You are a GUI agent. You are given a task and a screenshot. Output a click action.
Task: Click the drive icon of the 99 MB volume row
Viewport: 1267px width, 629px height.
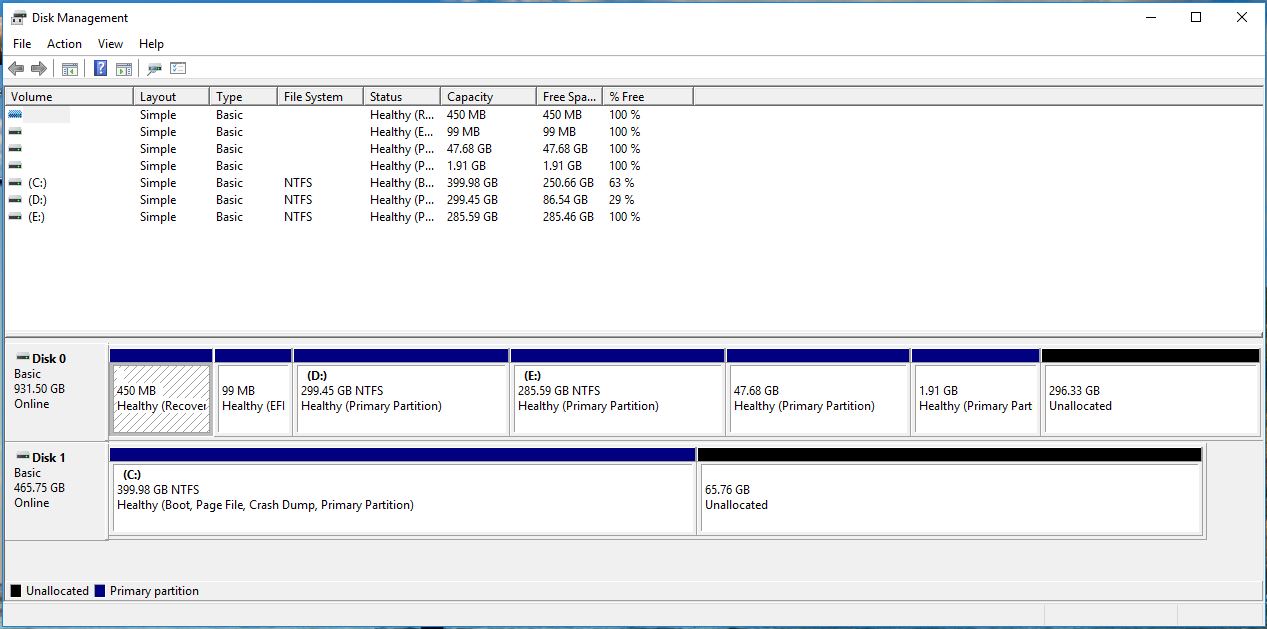tap(15, 132)
